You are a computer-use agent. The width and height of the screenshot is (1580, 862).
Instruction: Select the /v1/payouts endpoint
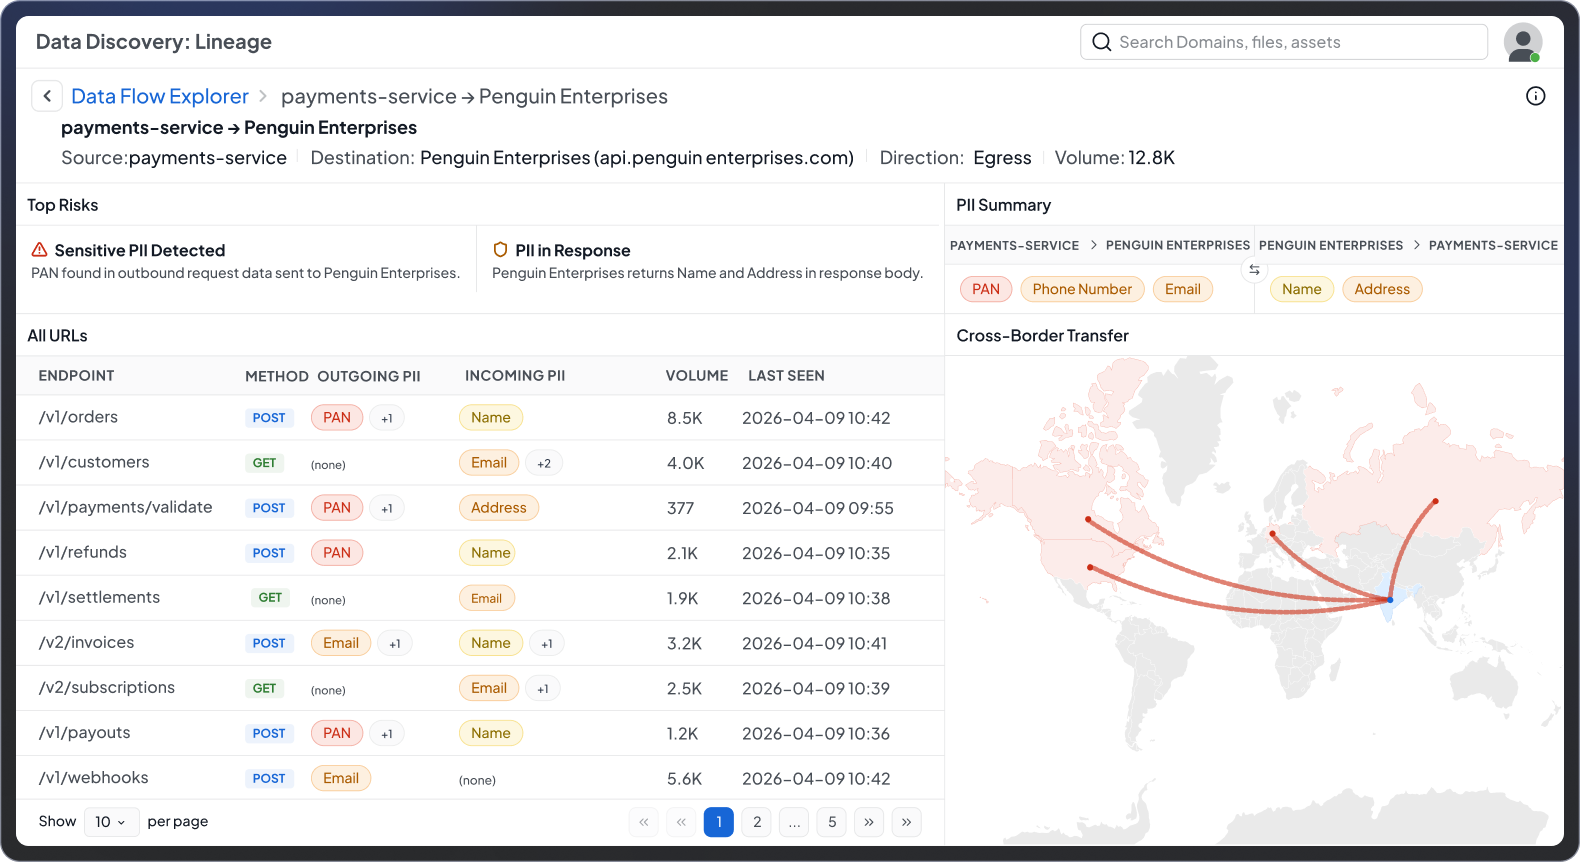click(x=84, y=732)
